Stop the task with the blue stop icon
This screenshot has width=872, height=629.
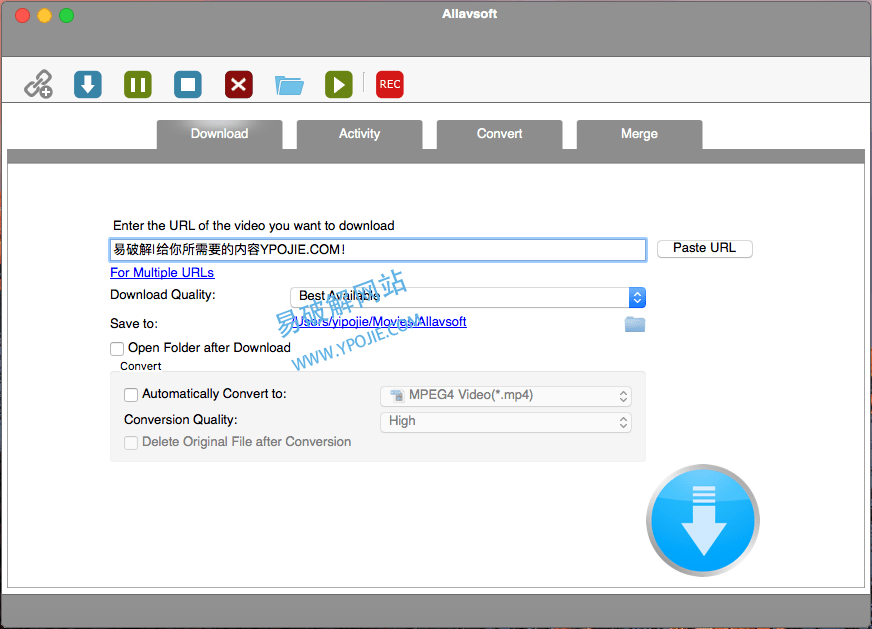(188, 85)
